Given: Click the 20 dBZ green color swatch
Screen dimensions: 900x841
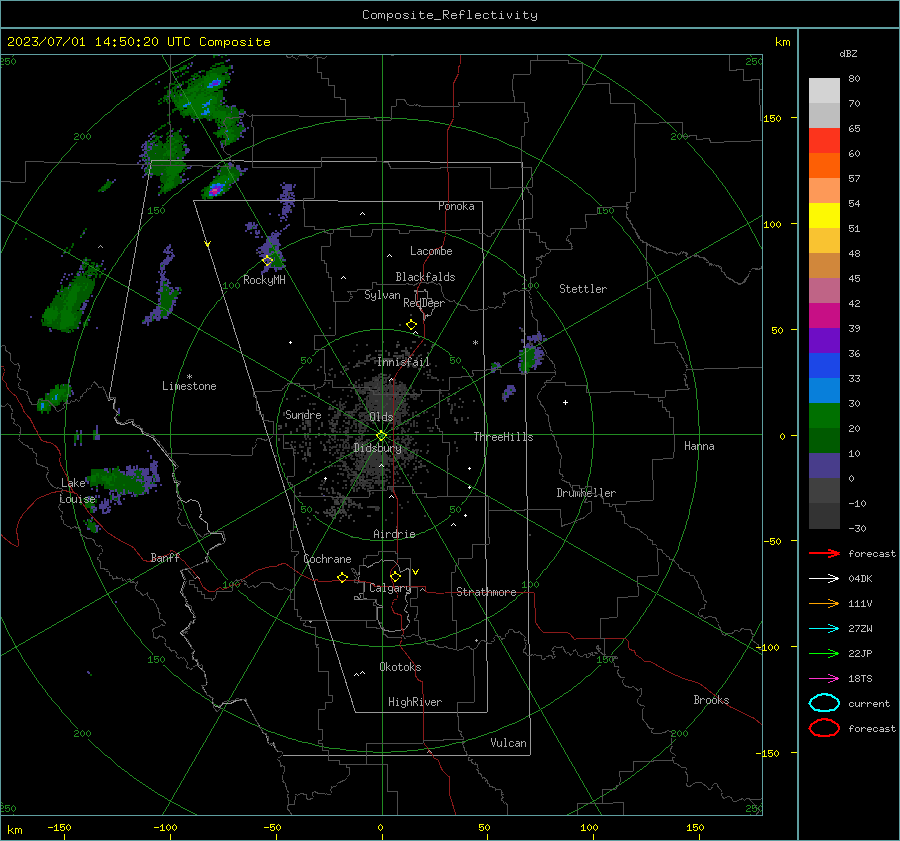Looking at the screenshot, I should [824, 415].
